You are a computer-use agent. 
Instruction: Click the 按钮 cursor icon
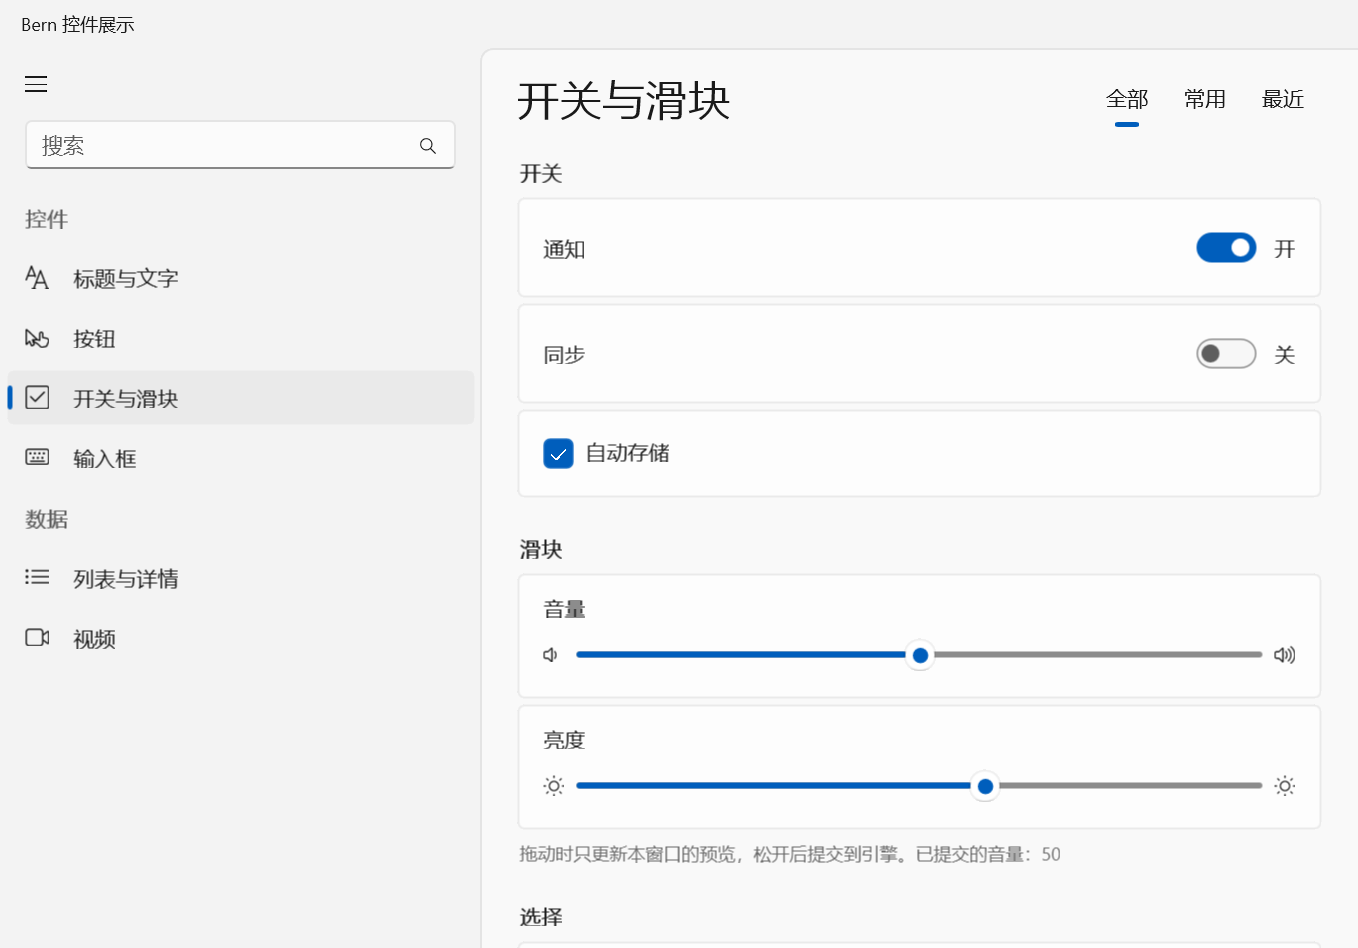[37, 338]
